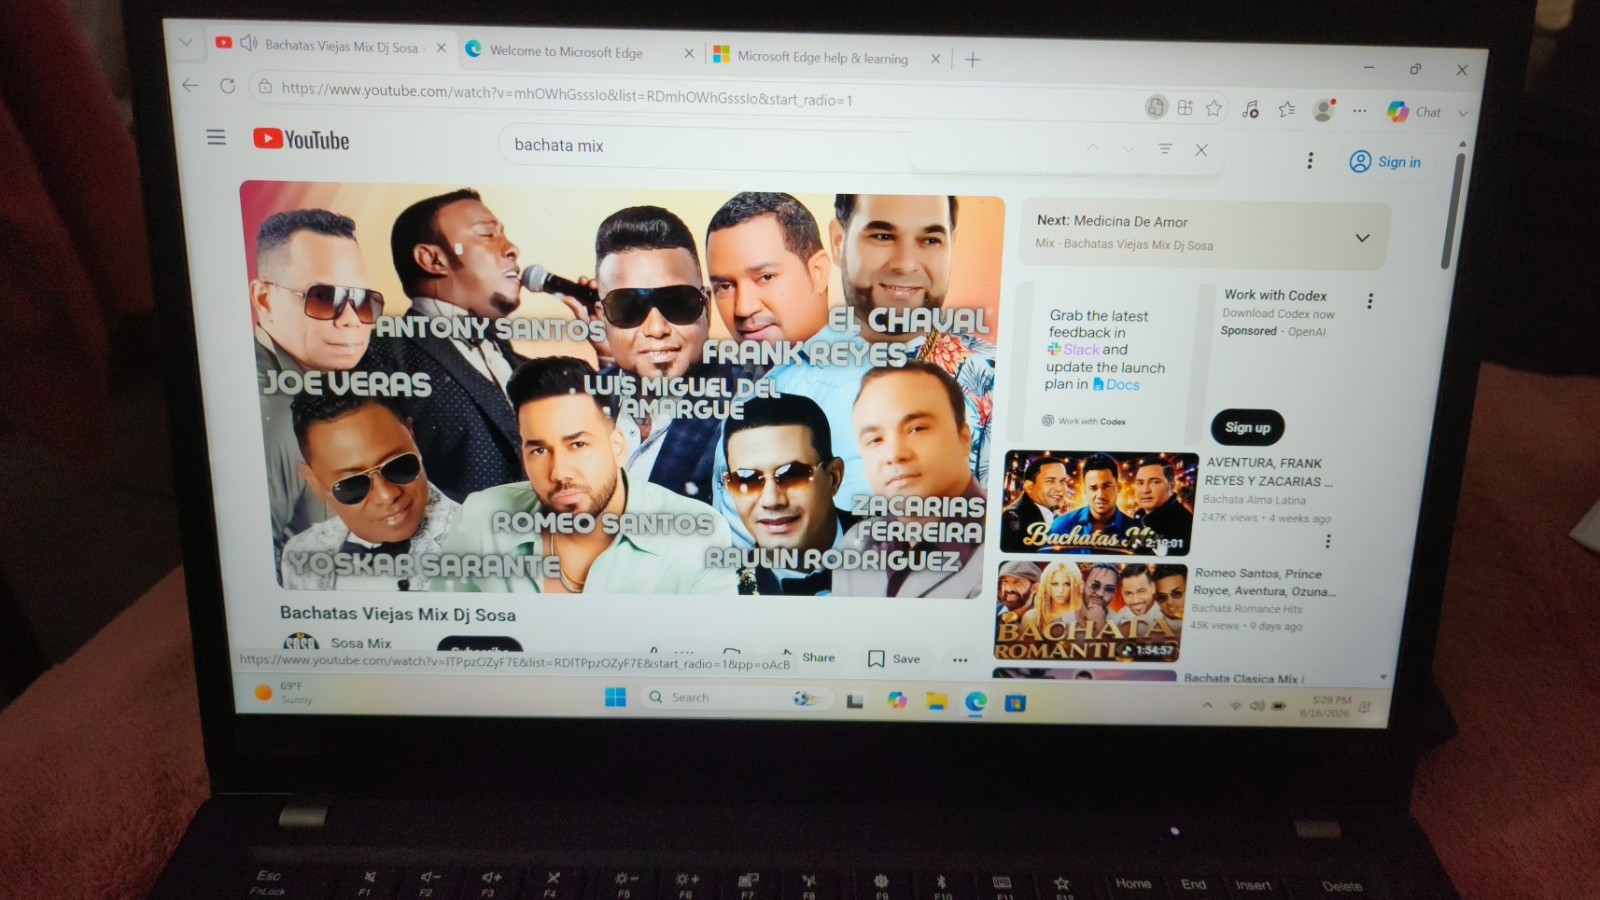The height and width of the screenshot is (900, 1600).
Task: Open the taskbar clock and date
Action: (1325, 706)
